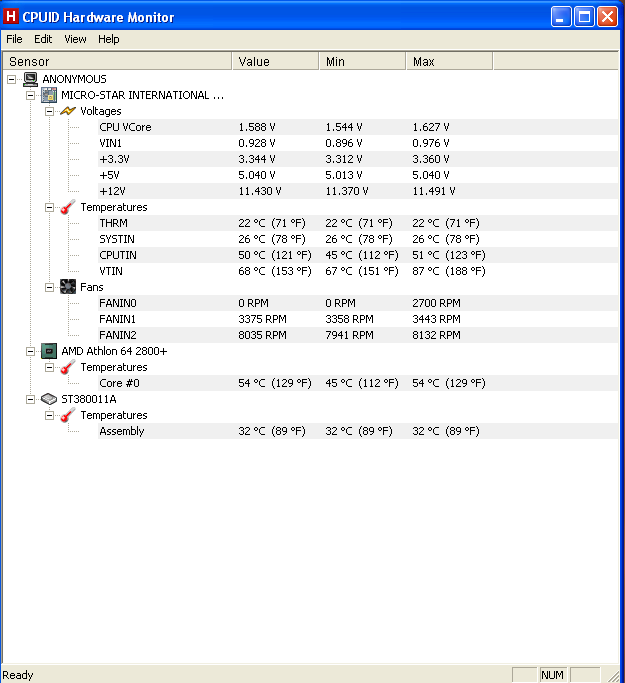Screen dimensions: 625x683
Task: Click the Max column header
Action: [x=449, y=61]
